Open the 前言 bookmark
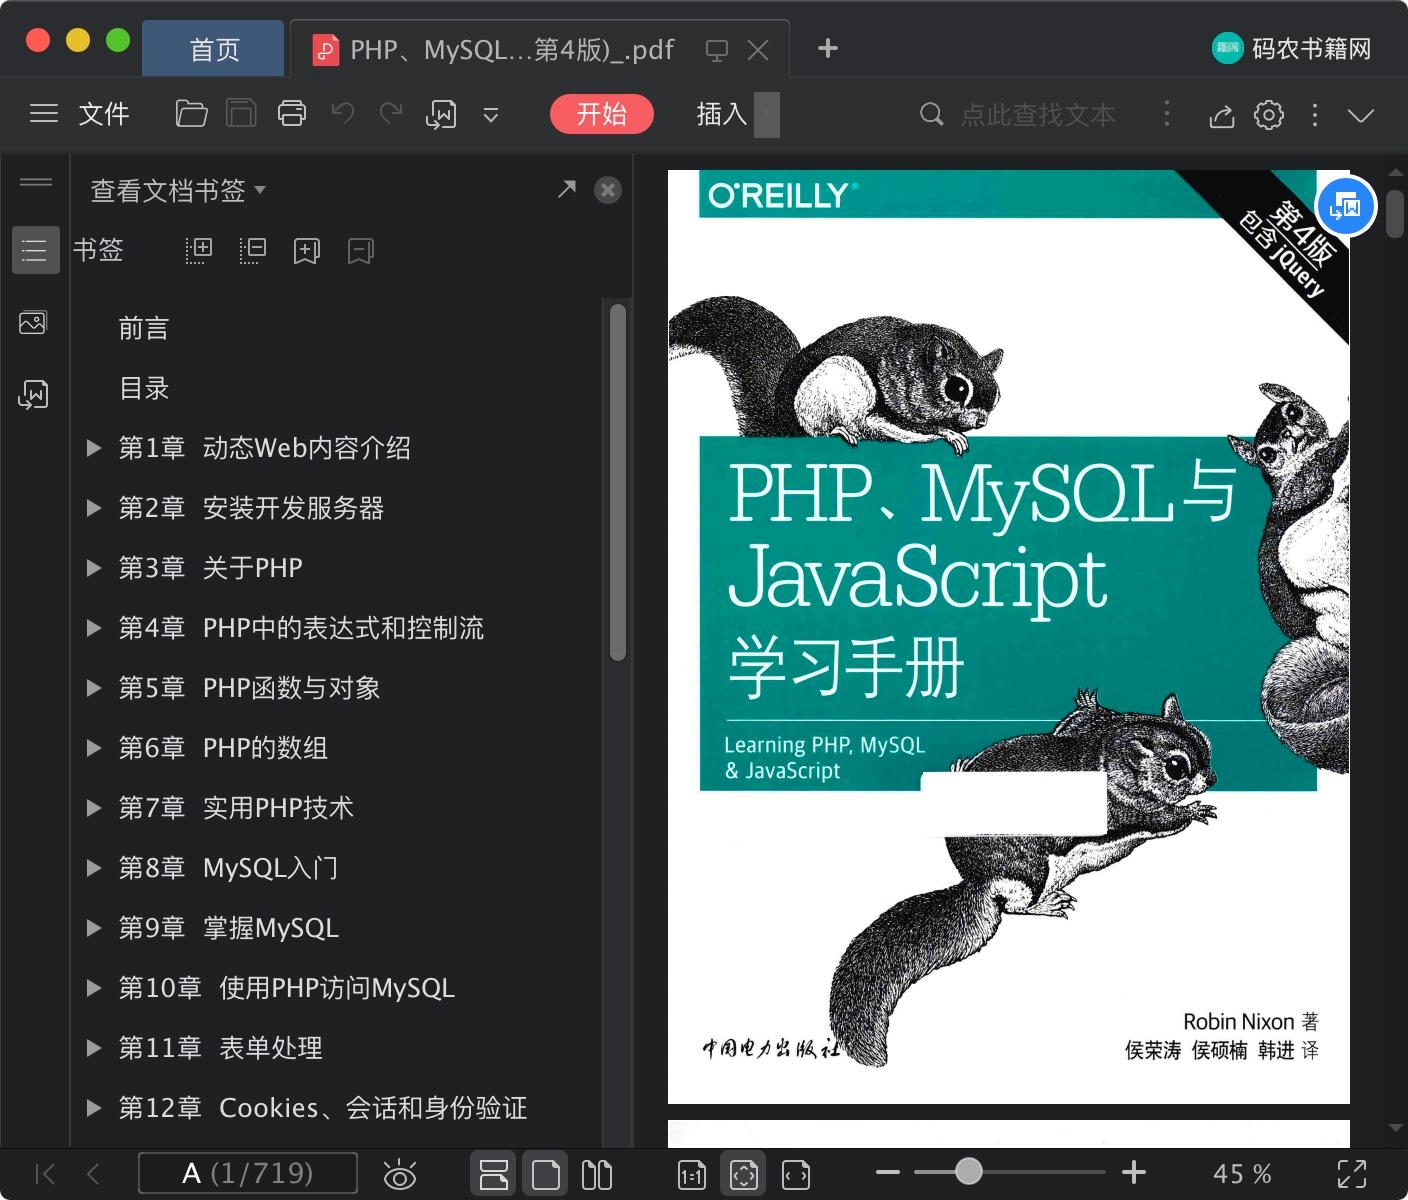This screenshot has width=1408, height=1200. coord(144,328)
